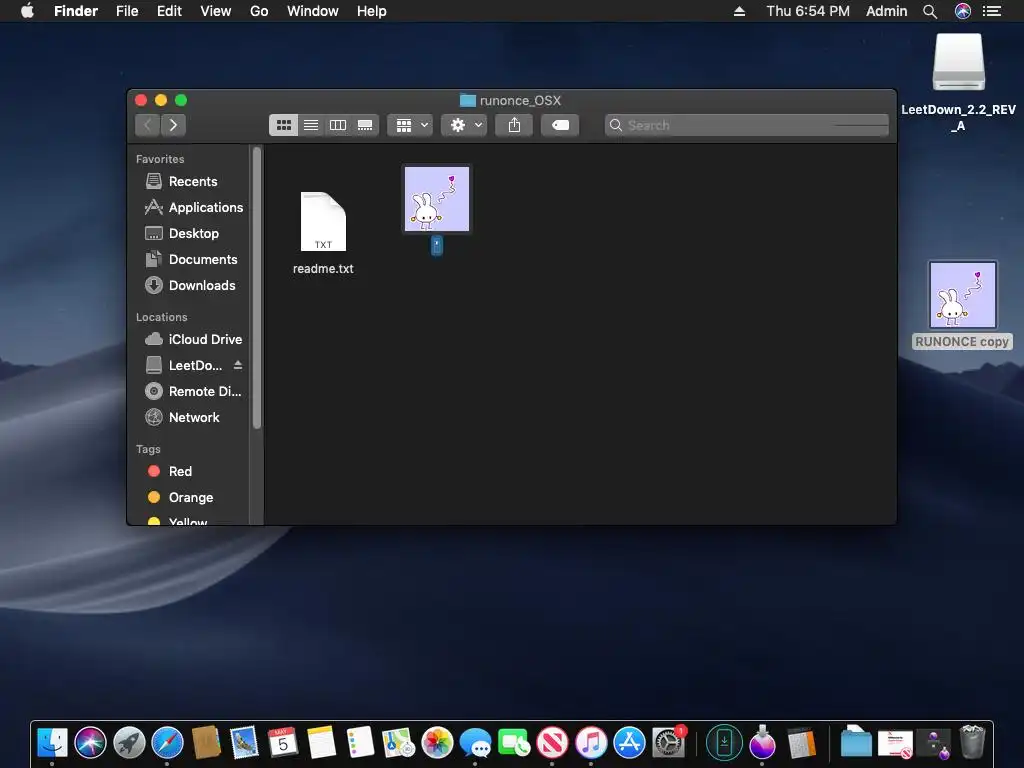Screen dimensions: 1024x768
Task: Open Finder from the Dock
Action: click(x=52, y=743)
